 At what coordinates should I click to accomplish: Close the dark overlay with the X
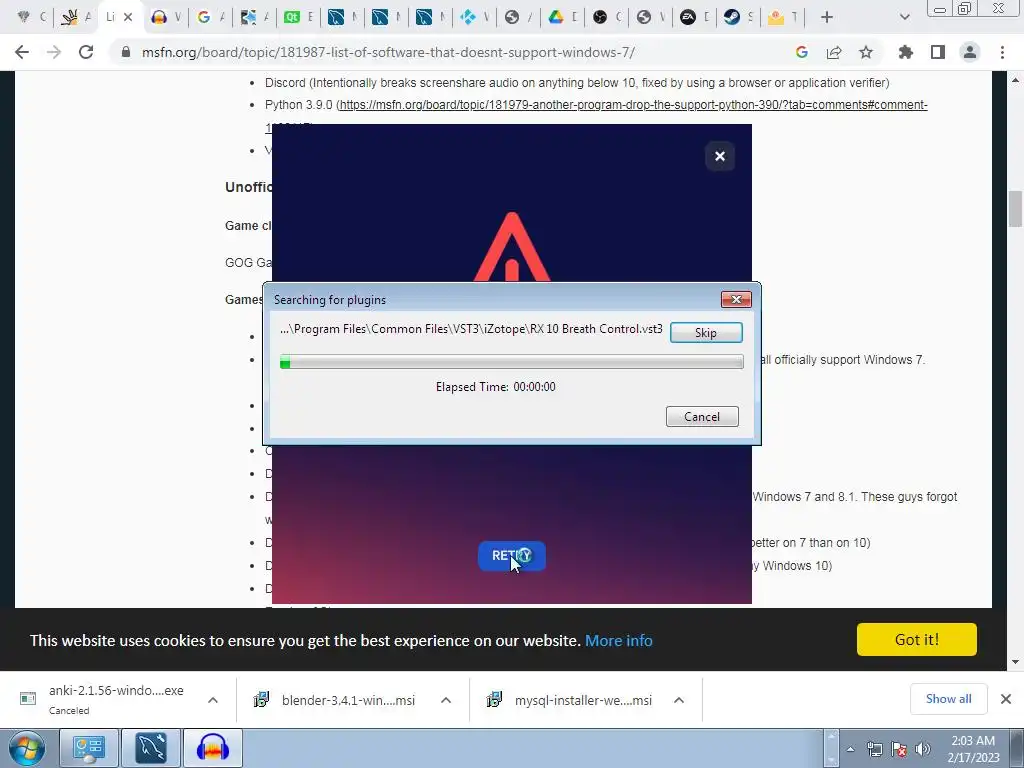720,156
